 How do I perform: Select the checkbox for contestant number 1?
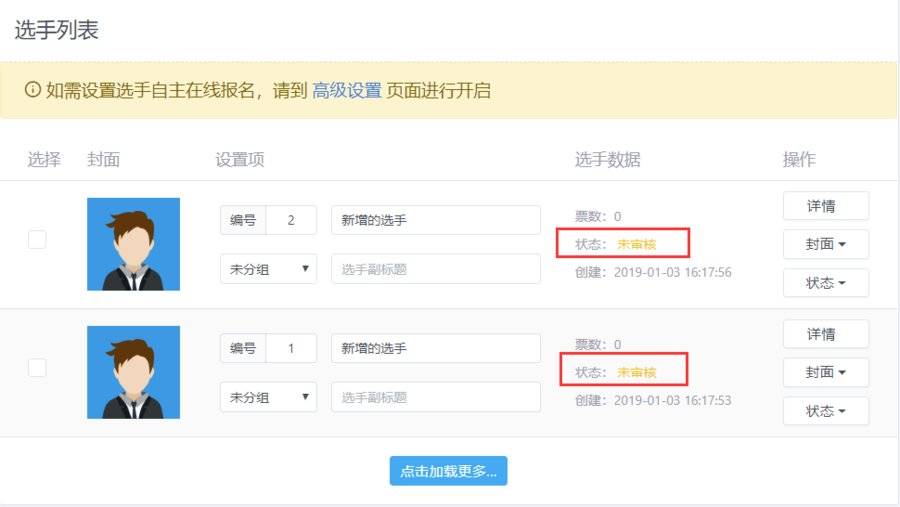(37, 367)
